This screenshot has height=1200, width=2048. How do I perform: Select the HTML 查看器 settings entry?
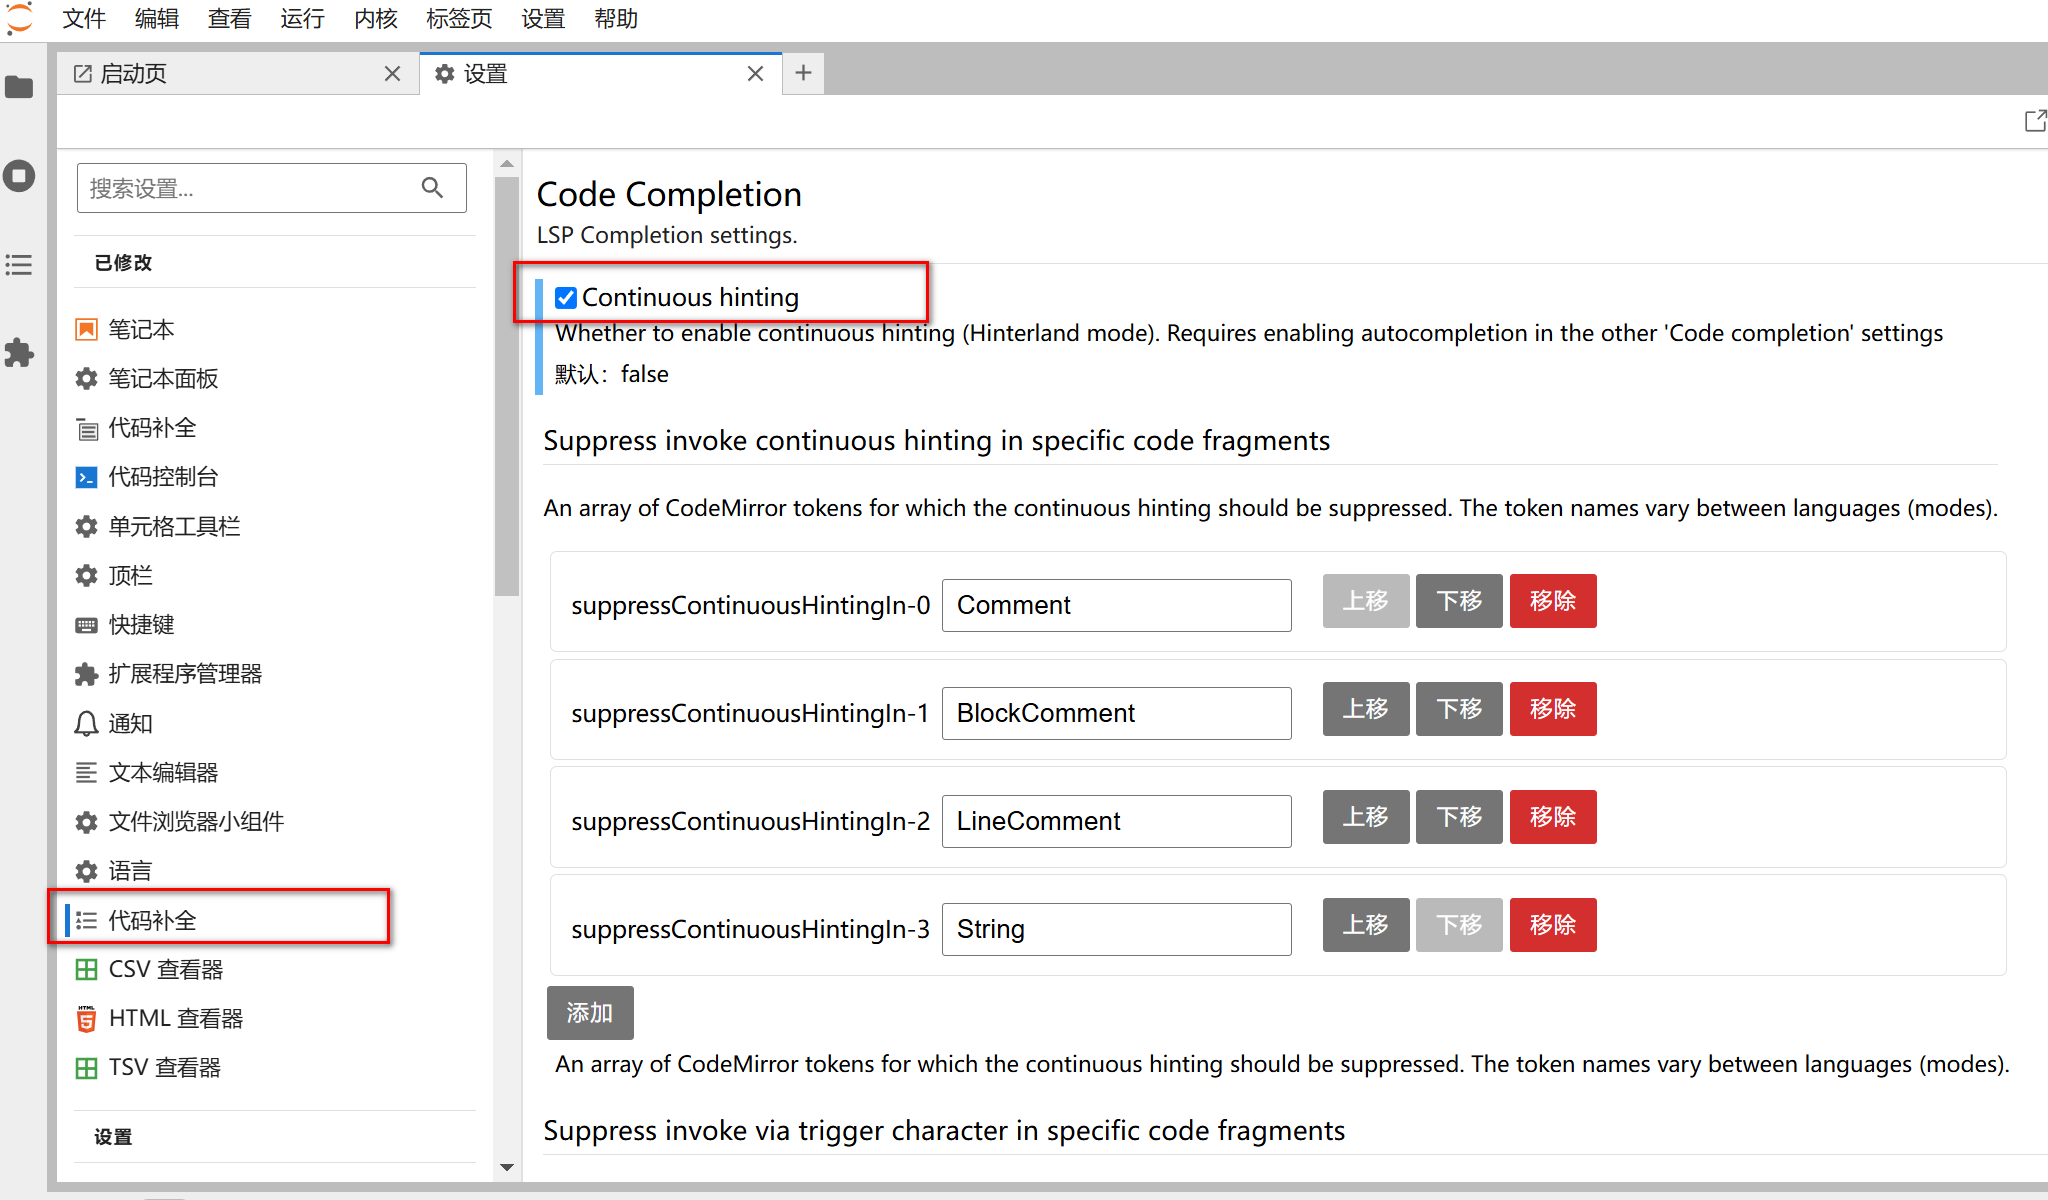tap(175, 1018)
